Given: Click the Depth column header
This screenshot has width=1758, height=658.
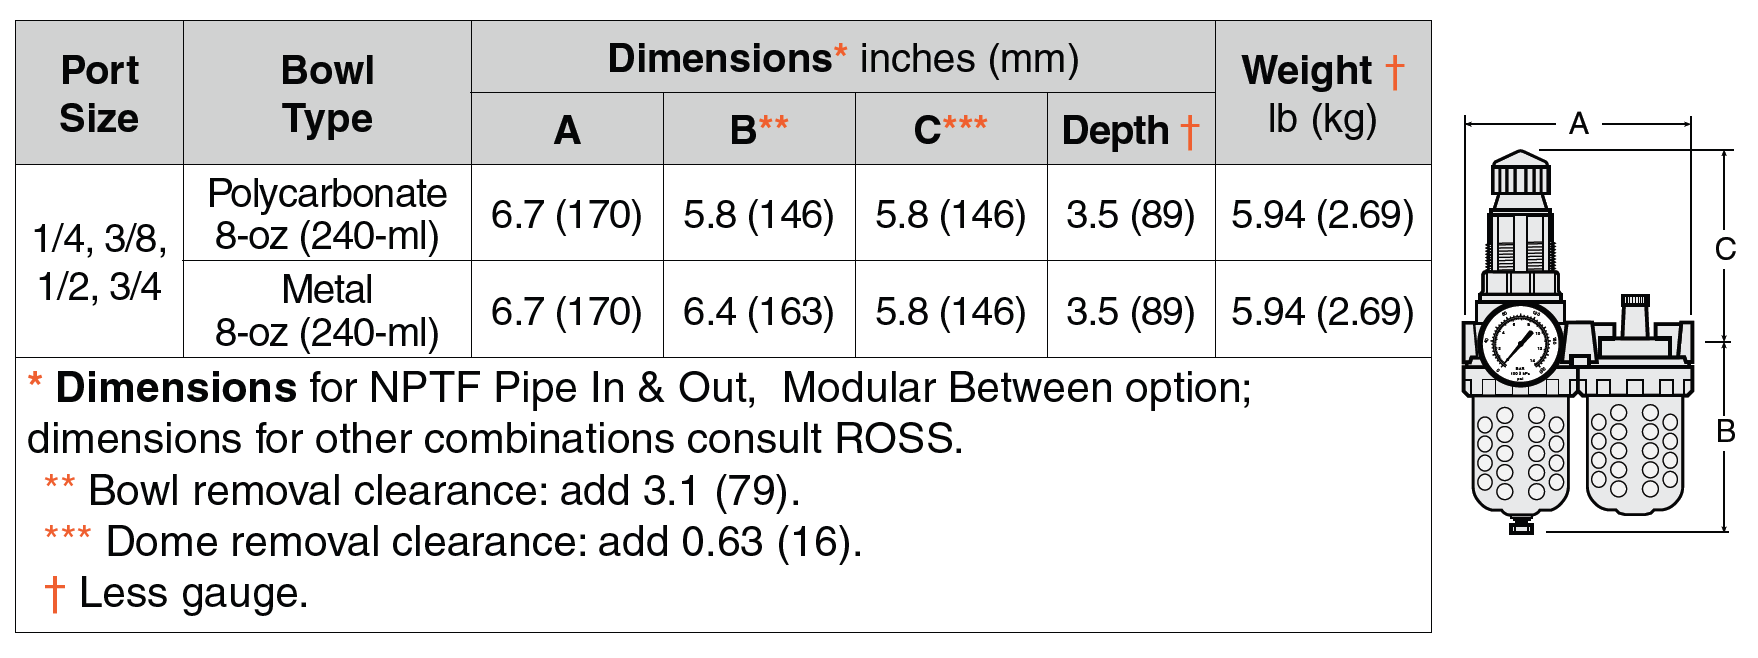Looking at the screenshot, I should pos(1131,129).
